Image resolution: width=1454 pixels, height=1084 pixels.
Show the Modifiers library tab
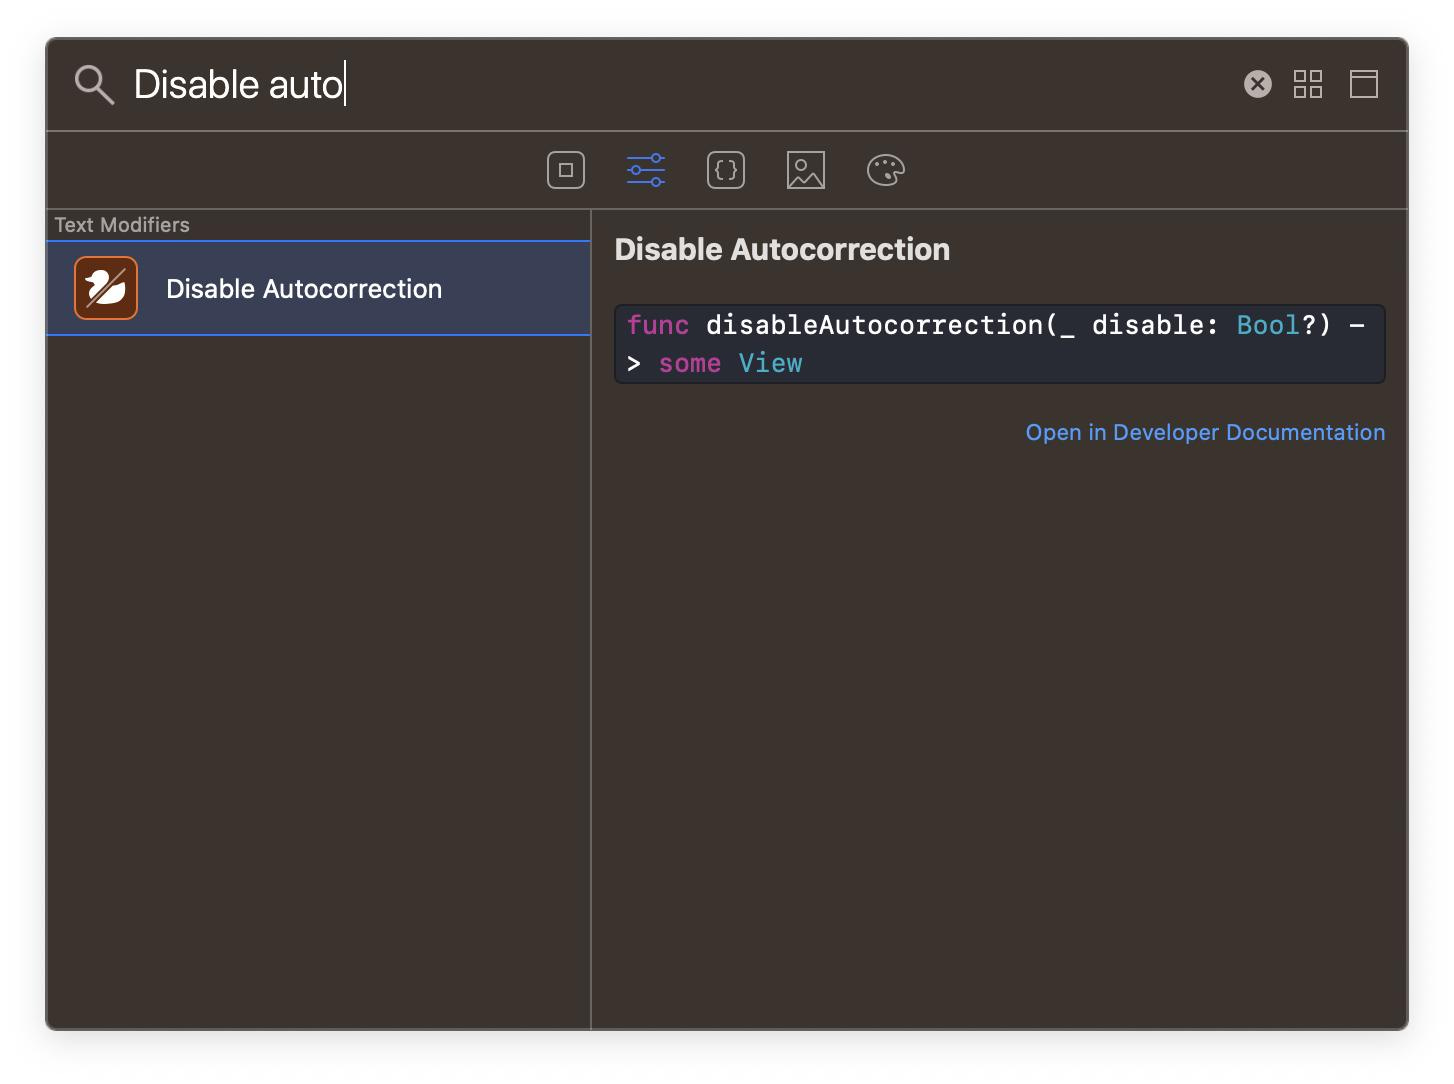pos(646,170)
